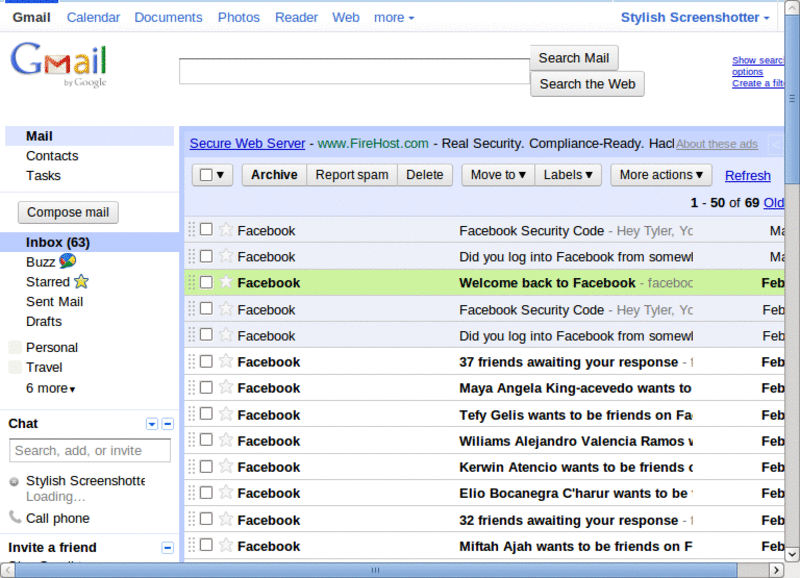This screenshot has height=578, width=800.
Task: Focus the chat Search, add, or invite field
Action: tap(90, 450)
